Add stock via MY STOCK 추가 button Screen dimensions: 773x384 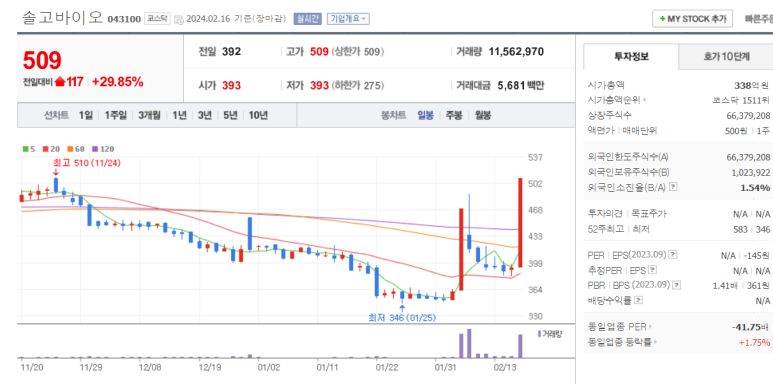coord(692,19)
